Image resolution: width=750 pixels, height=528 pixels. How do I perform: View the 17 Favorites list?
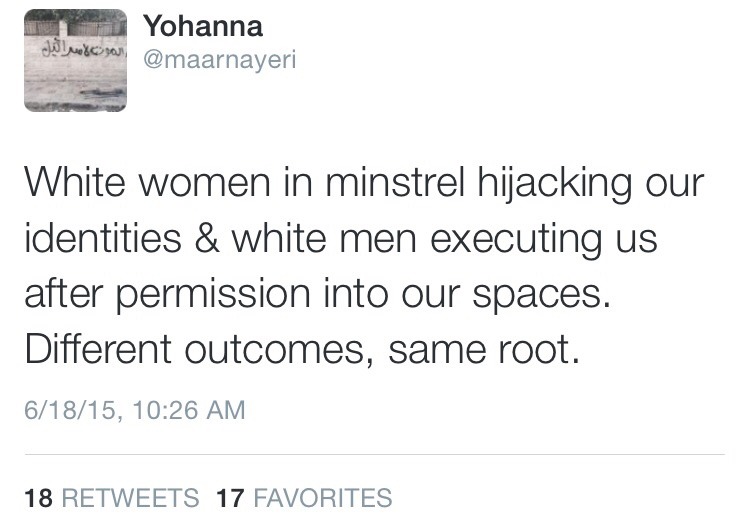click(x=304, y=497)
